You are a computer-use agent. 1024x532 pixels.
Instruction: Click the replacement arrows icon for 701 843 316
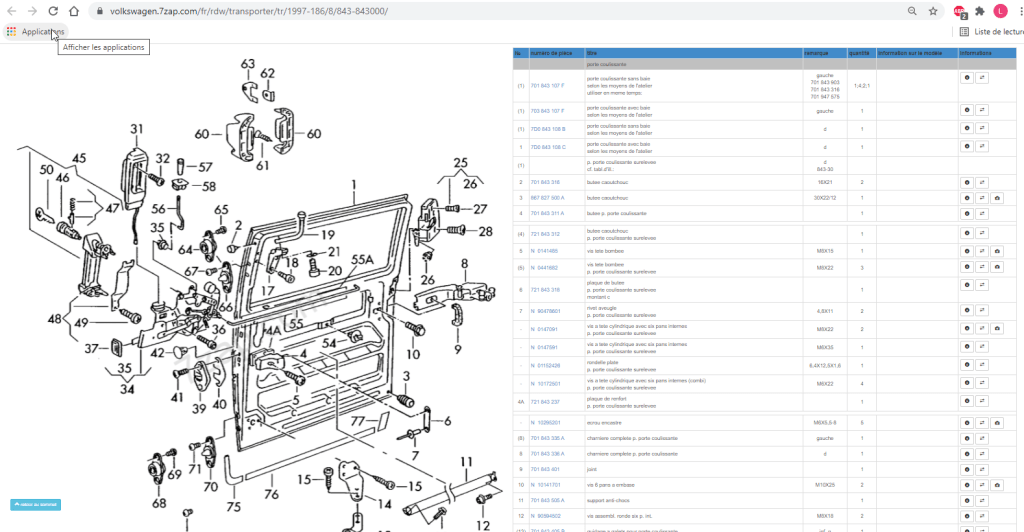tap(982, 183)
